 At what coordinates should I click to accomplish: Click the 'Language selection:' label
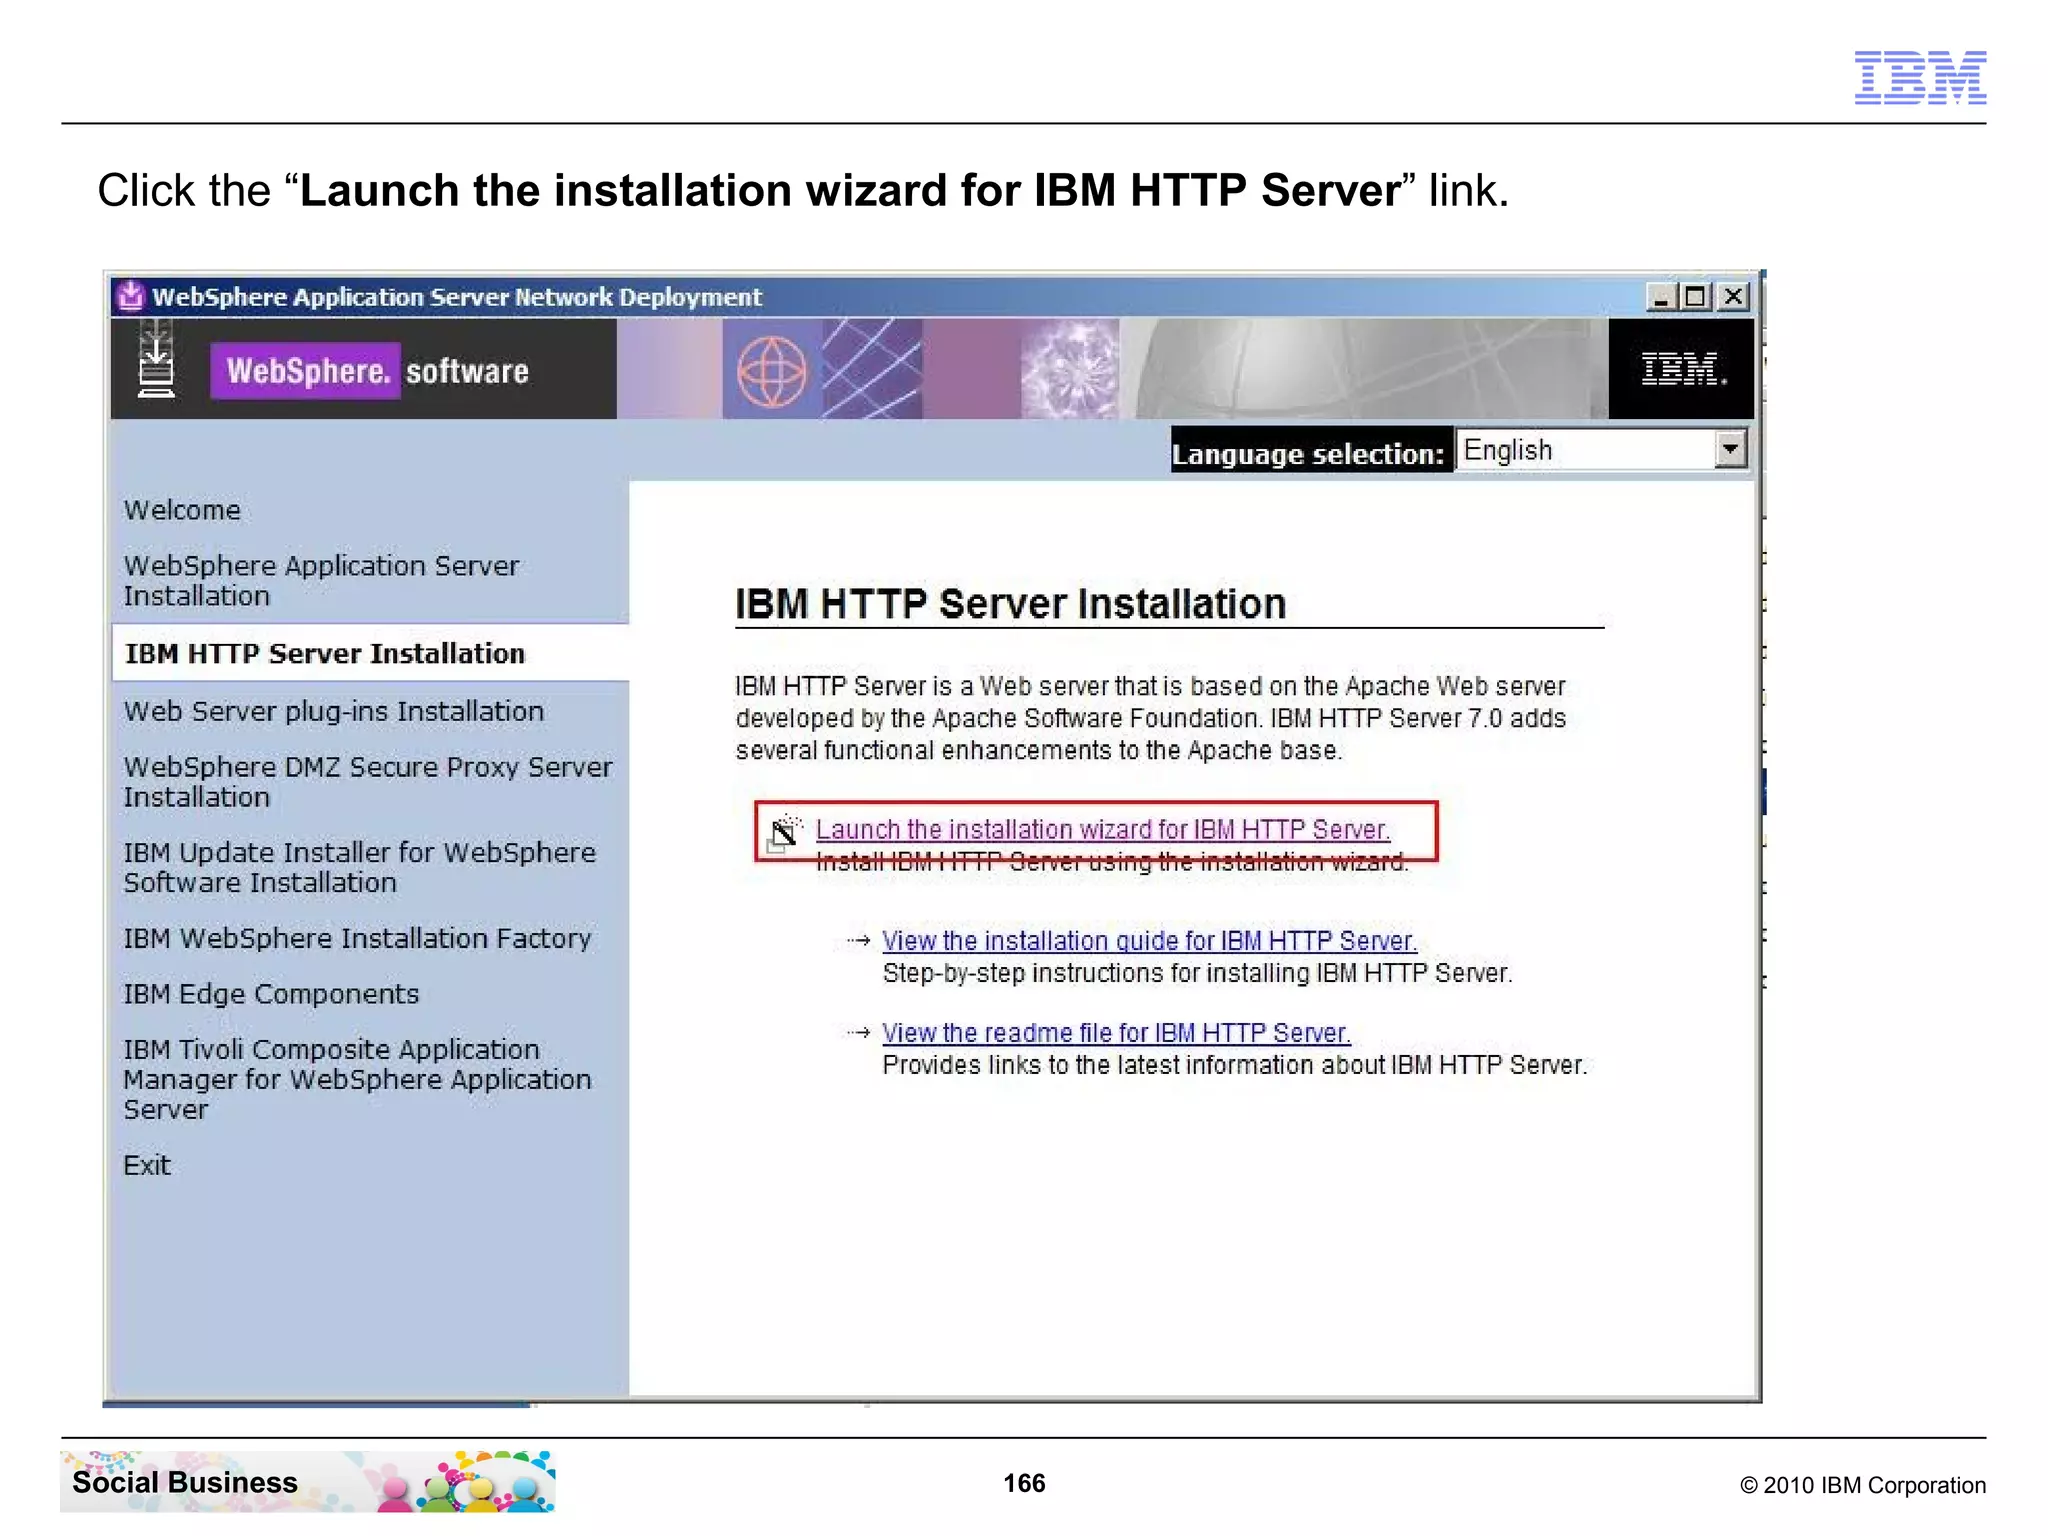1309,453
